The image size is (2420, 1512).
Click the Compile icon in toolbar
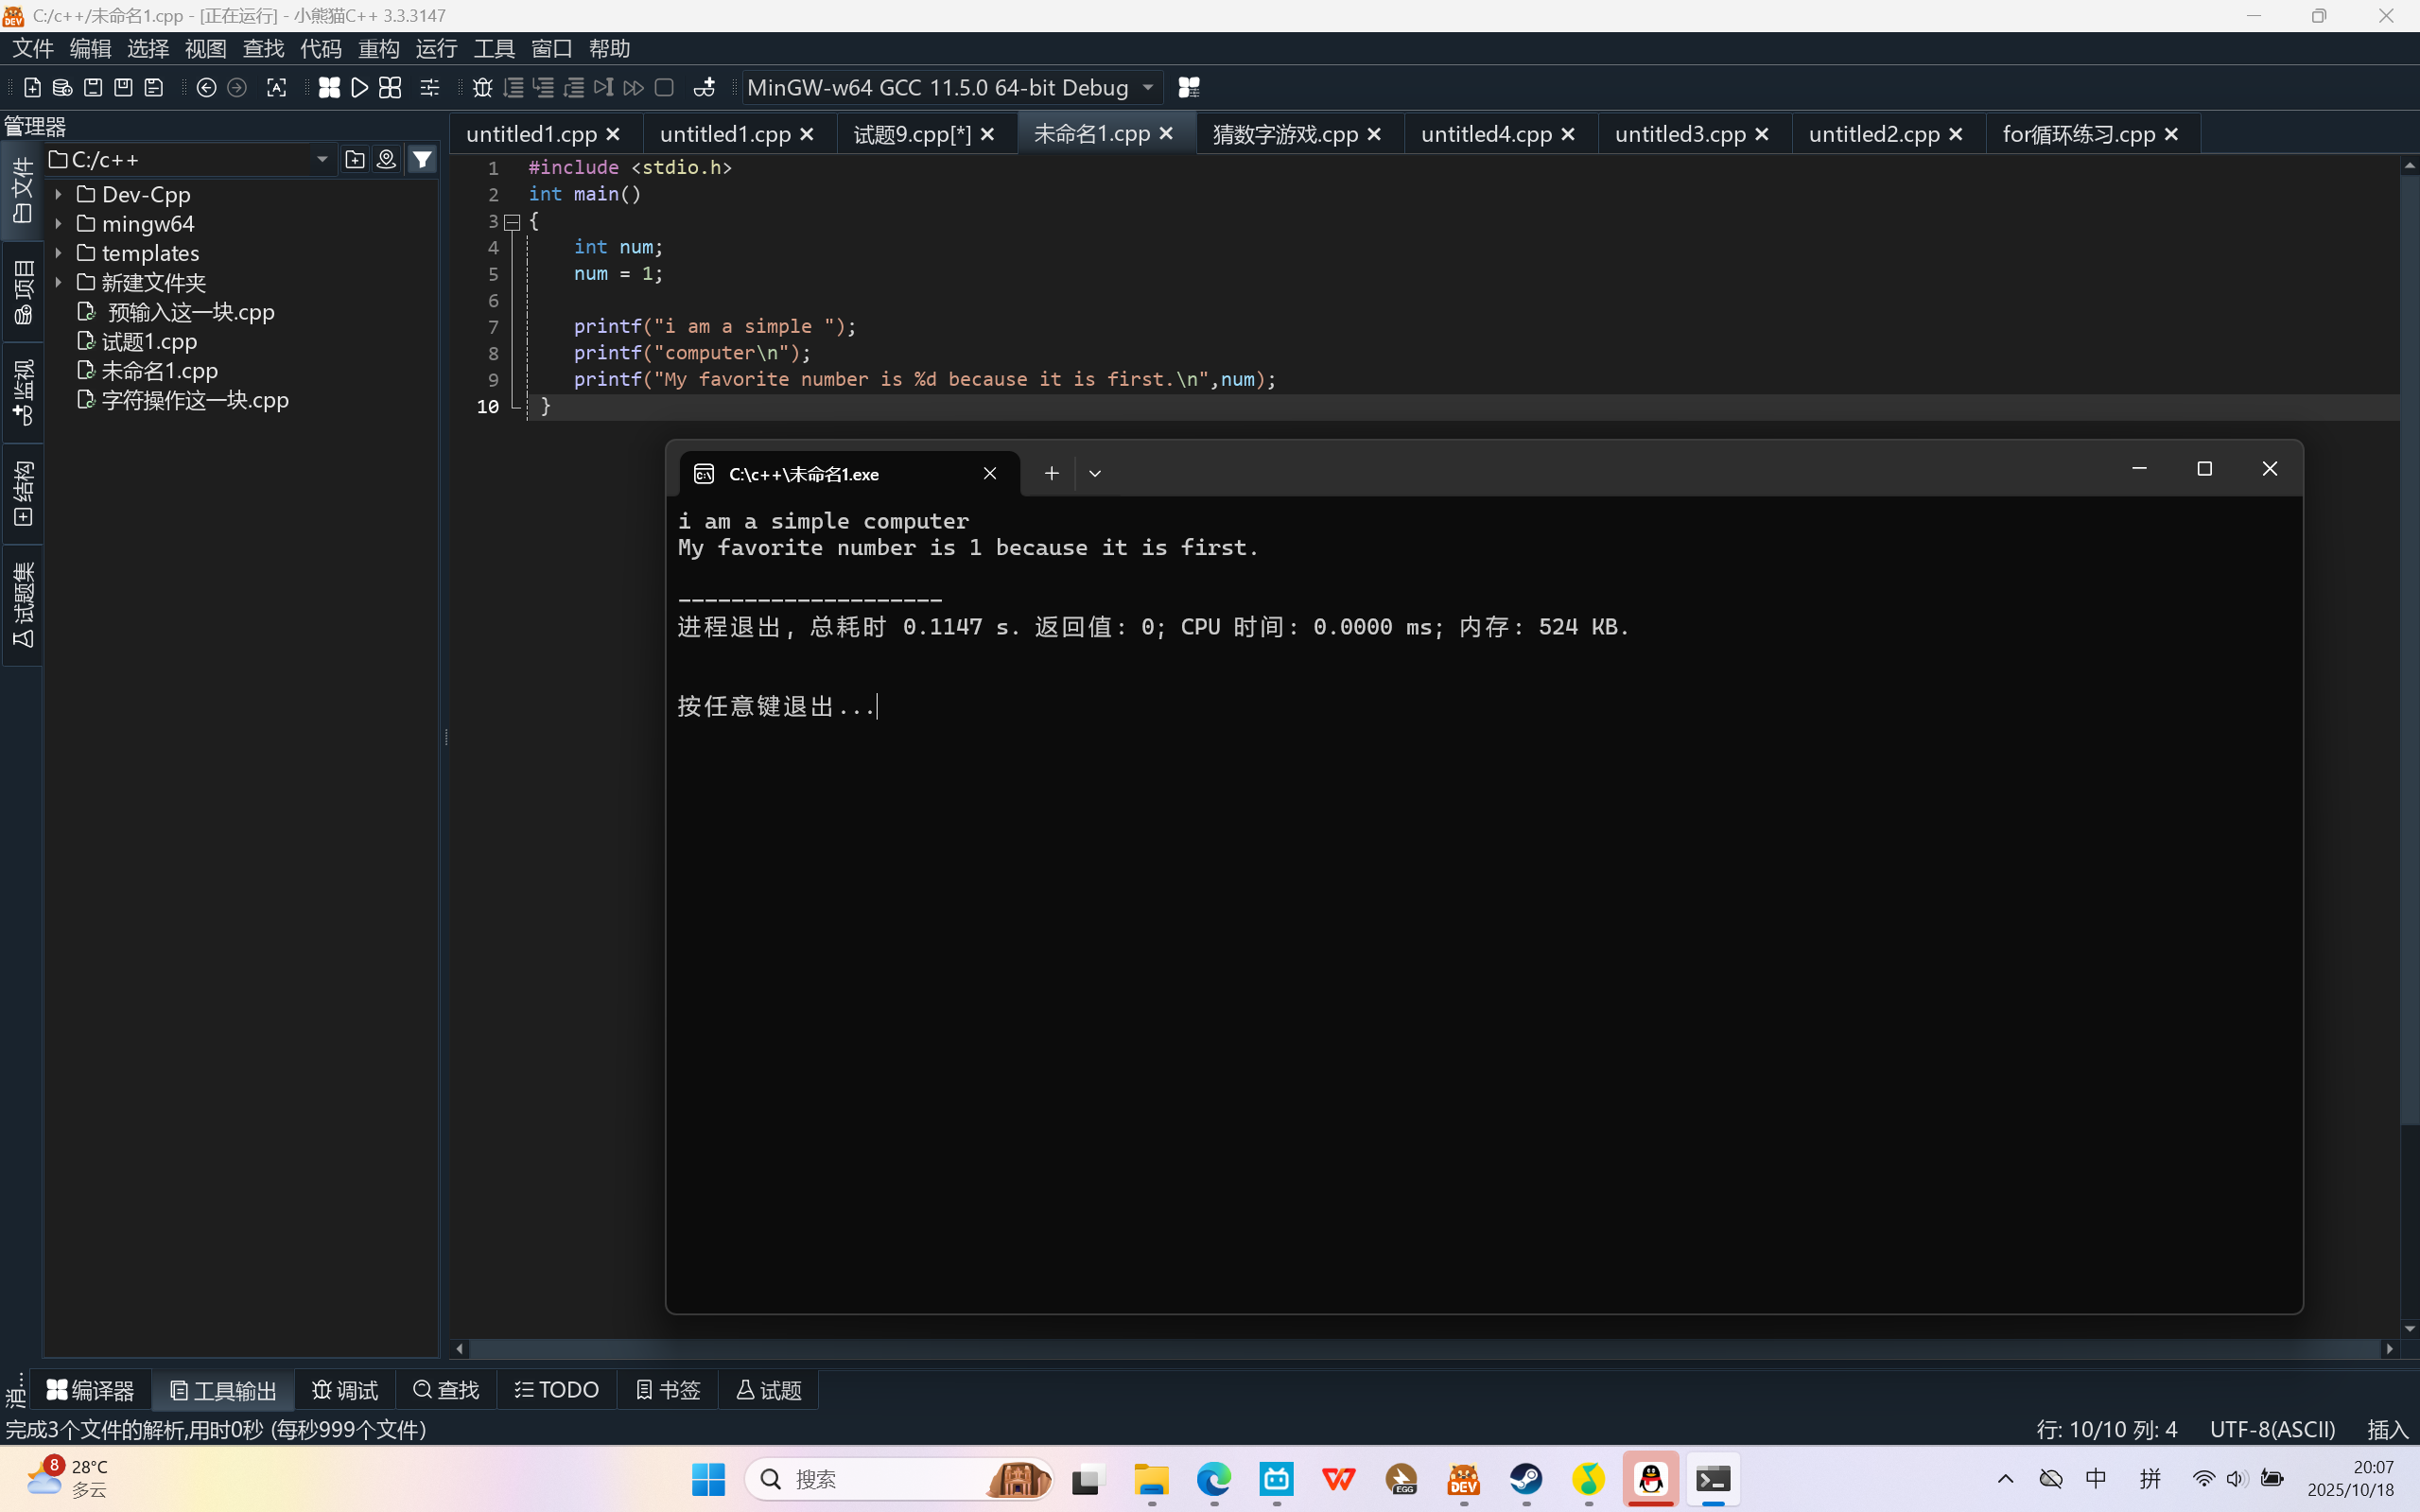pyautogui.click(x=329, y=88)
